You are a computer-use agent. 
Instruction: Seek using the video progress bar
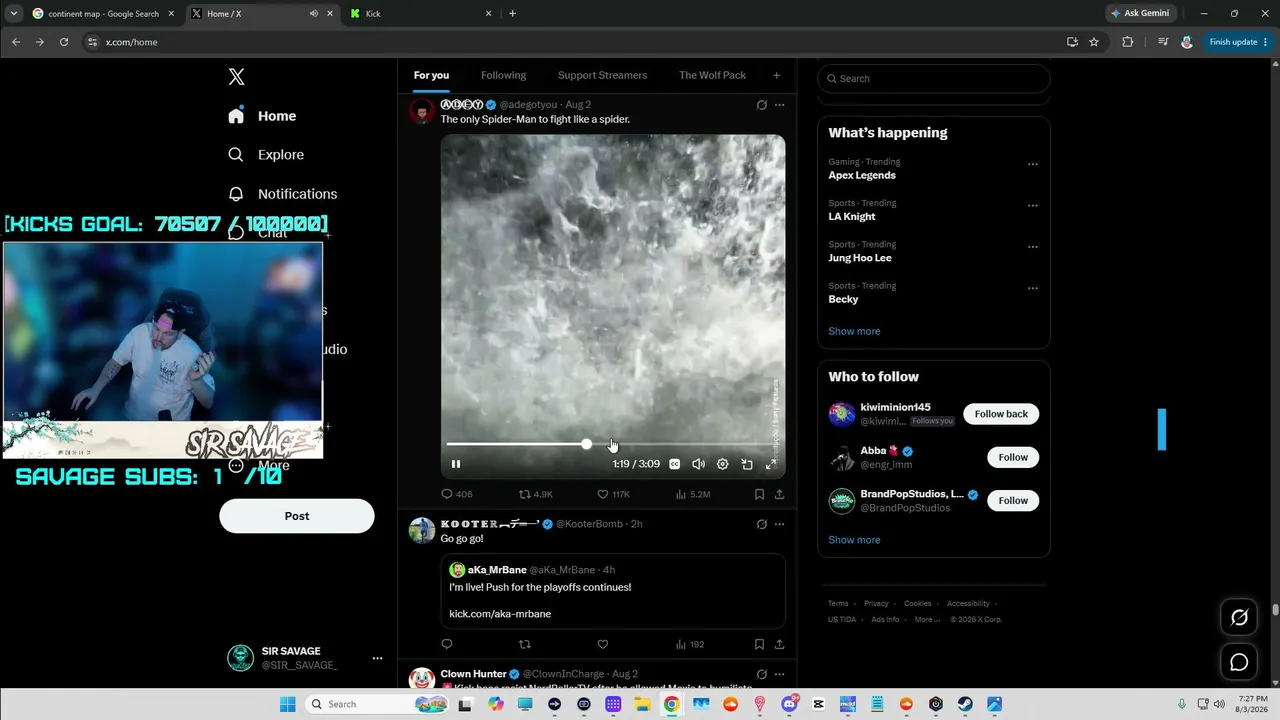tap(612, 444)
